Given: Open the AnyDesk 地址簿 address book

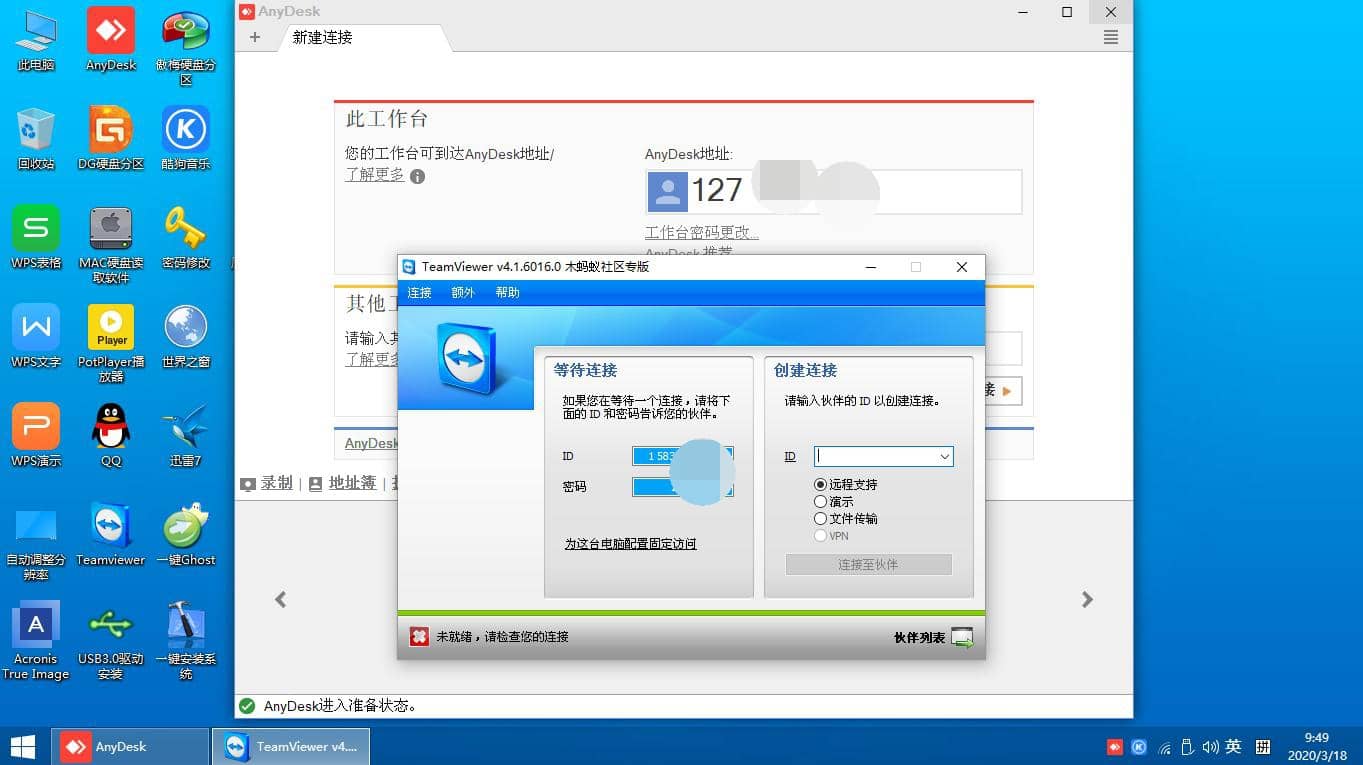Looking at the screenshot, I should point(352,483).
